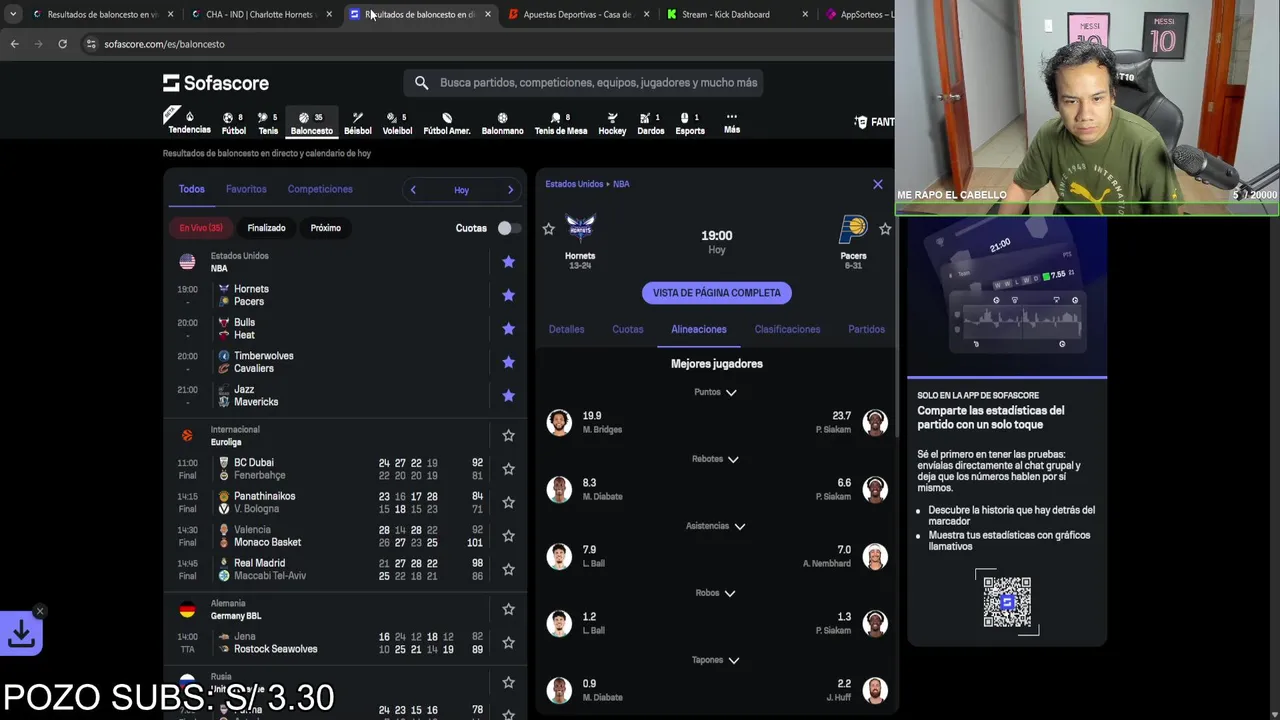This screenshot has width=1280, height=720.
Task: Filter by En Vivo (35)
Action: coord(201,228)
